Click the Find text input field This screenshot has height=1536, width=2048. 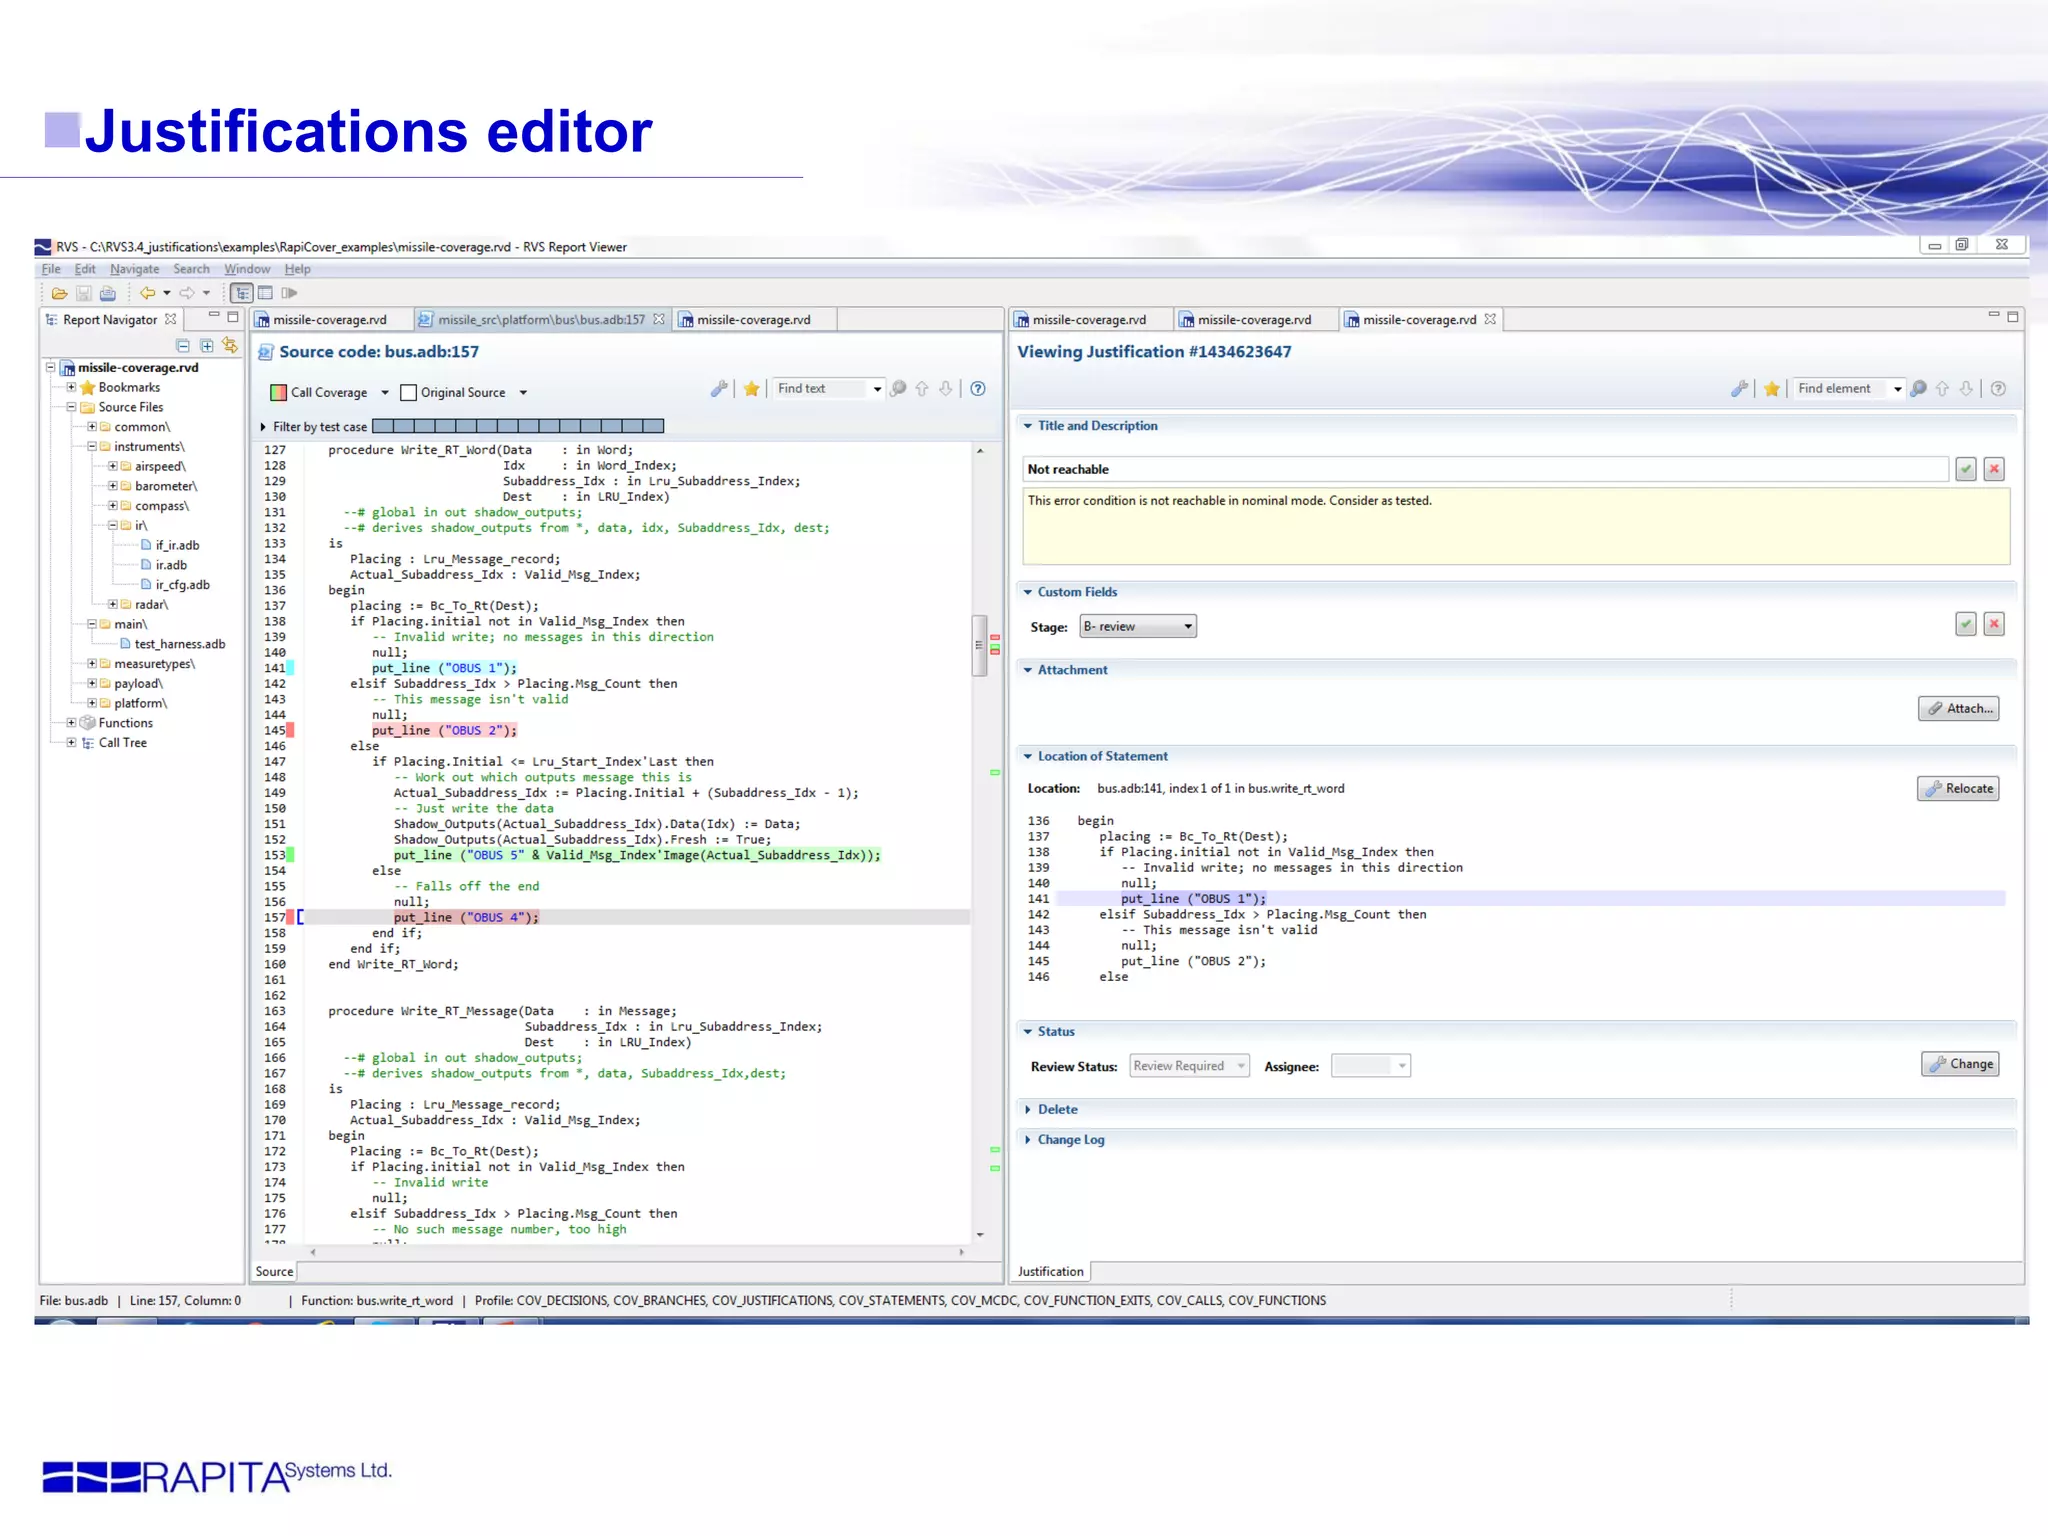click(x=820, y=389)
